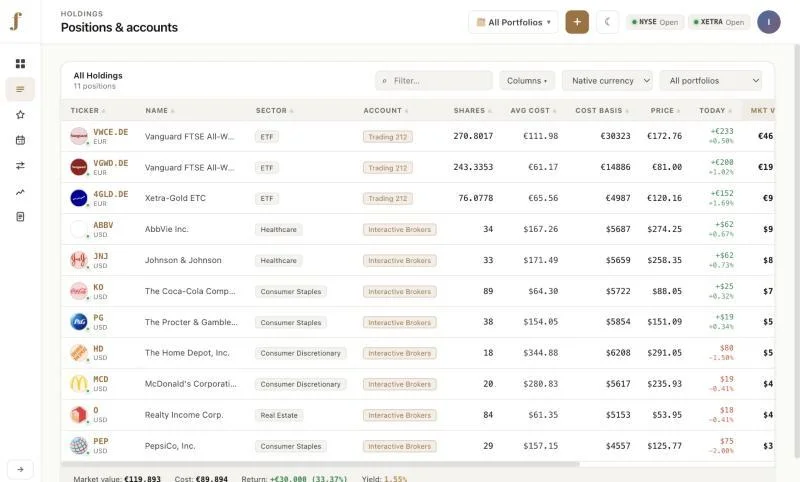This screenshot has width=800, height=482.
Task: Click the Real Estate sector tag
Action: pos(279,415)
